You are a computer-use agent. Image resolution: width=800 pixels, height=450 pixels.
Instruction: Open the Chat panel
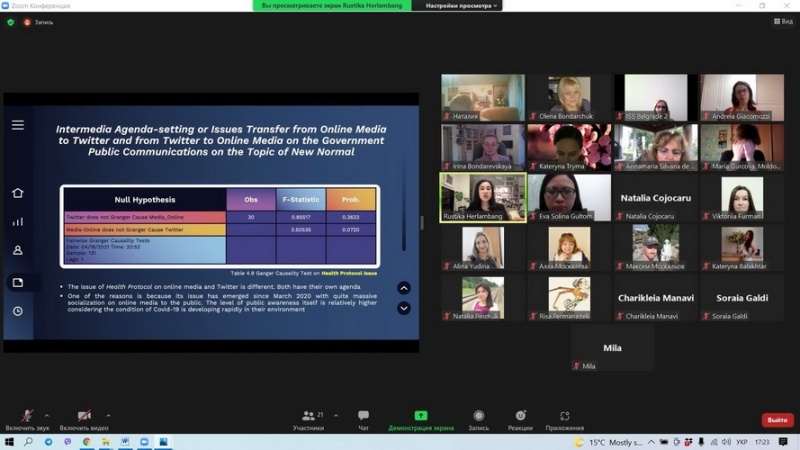point(363,419)
